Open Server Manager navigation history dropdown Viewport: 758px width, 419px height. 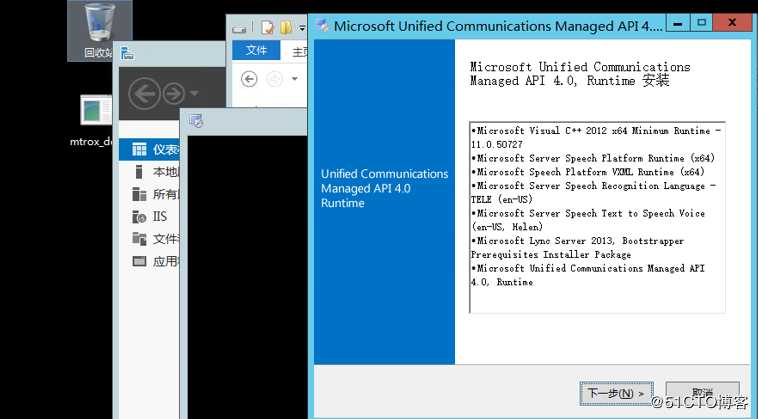pyautogui.click(x=194, y=93)
